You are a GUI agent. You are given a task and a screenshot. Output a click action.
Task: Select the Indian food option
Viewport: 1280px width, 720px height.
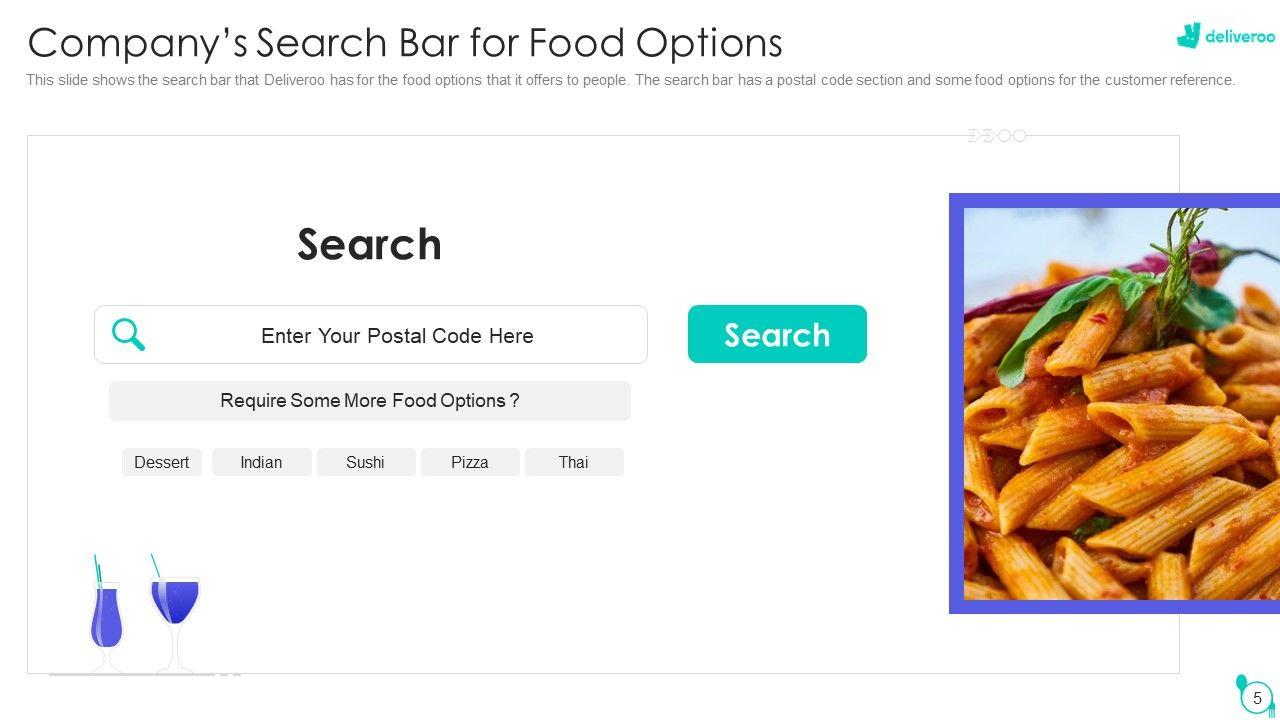point(261,462)
